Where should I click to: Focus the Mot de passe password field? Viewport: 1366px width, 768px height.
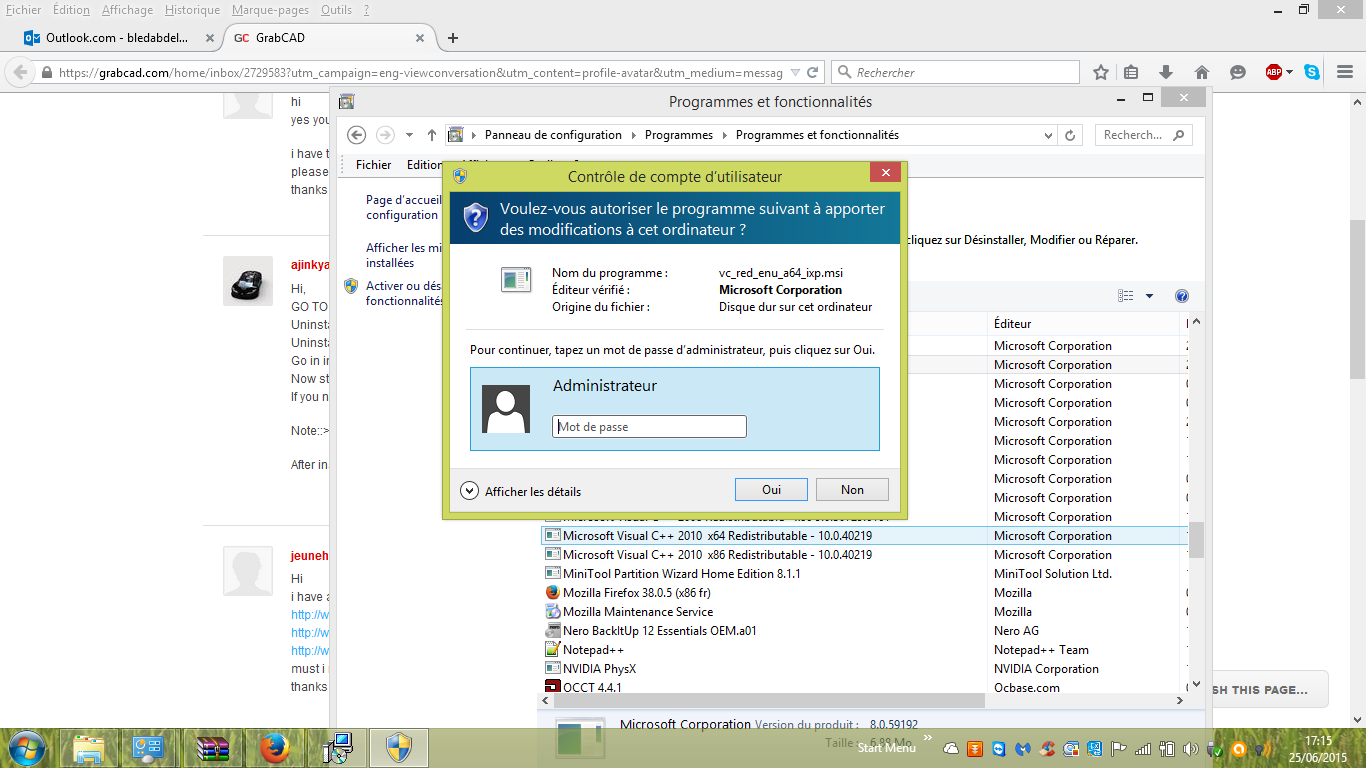[649, 426]
